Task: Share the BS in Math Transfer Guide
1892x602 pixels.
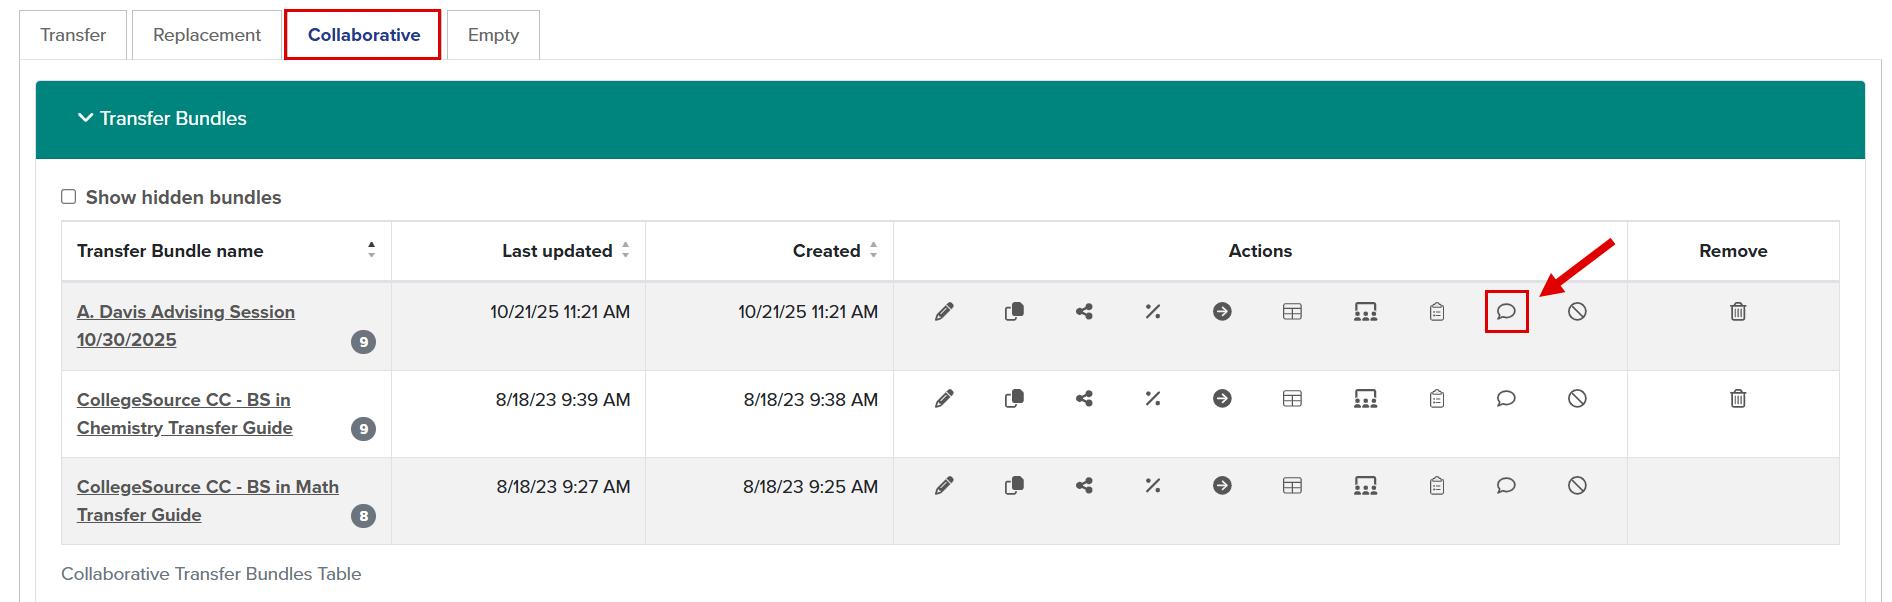Action: tap(1084, 486)
